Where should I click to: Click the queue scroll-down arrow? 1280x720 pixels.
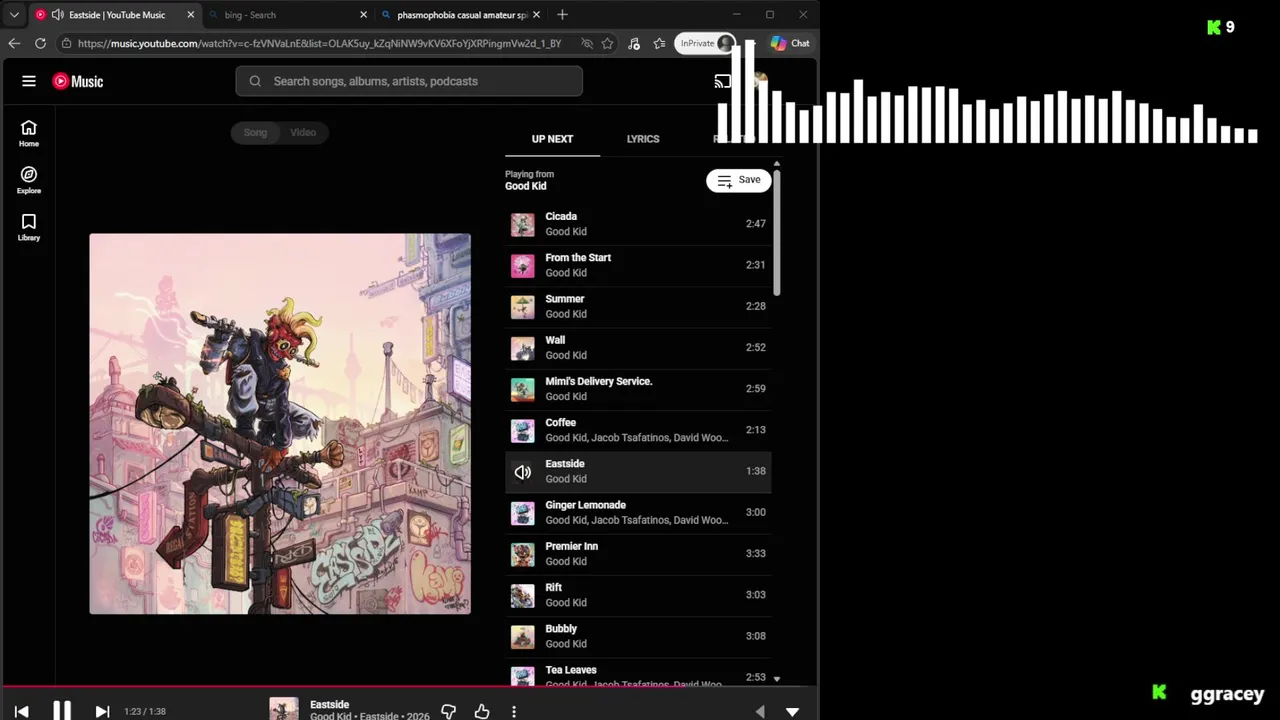click(776, 679)
